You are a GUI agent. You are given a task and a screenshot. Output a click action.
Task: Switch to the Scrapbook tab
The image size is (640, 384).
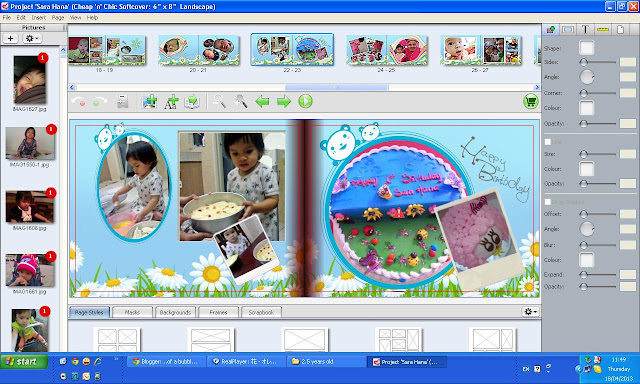(261, 312)
